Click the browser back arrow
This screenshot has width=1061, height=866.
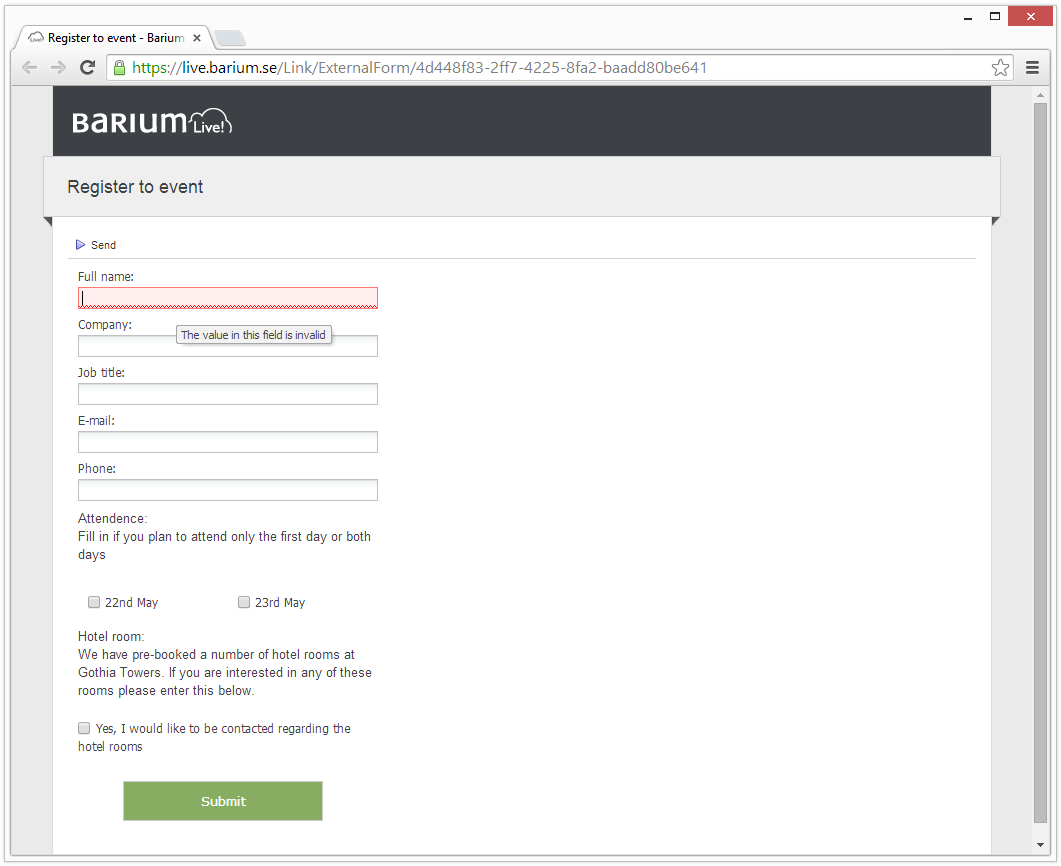click(x=30, y=68)
